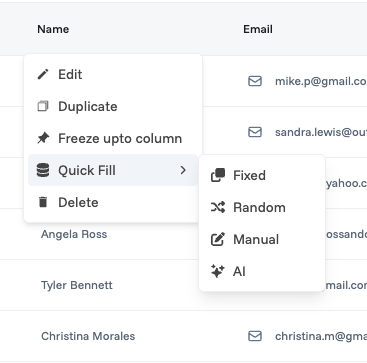The width and height of the screenshot is (367, 363).
Task: Click the Christina Morales name
Action: (88, 336)
